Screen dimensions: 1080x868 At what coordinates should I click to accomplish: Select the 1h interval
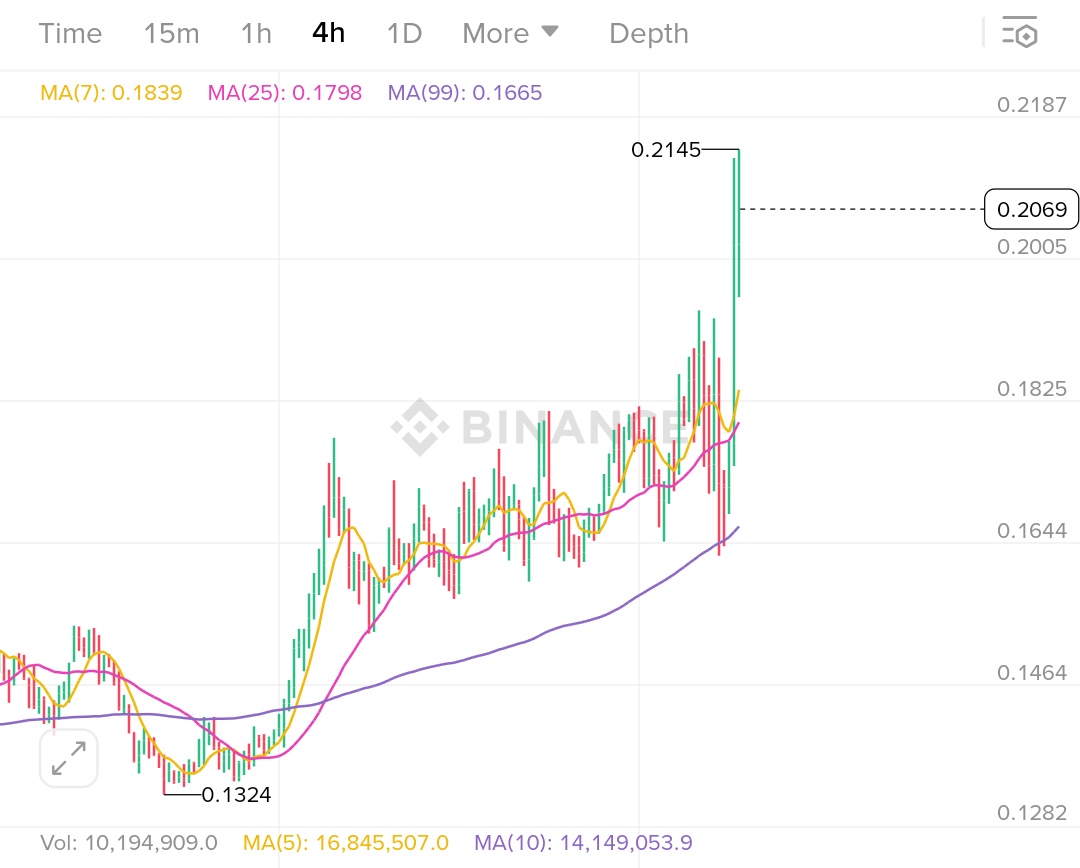256,33
